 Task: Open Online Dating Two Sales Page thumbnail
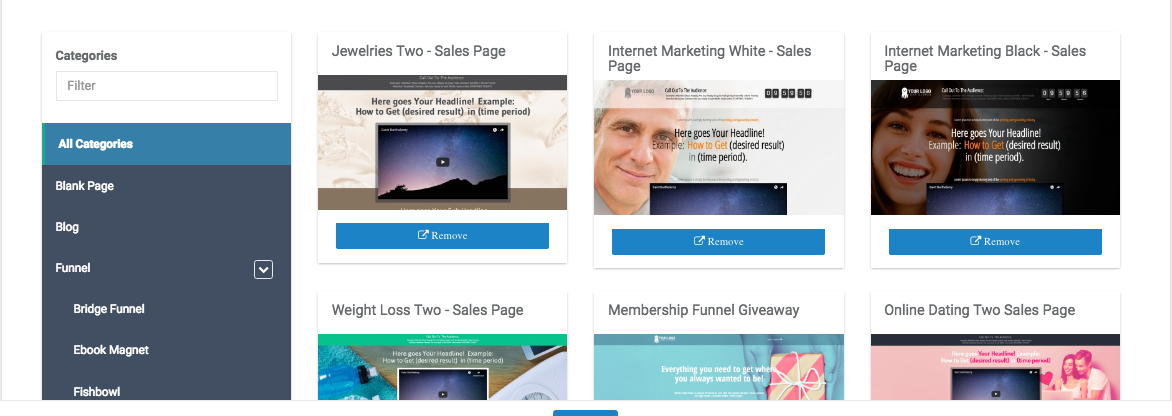(996, 367)
